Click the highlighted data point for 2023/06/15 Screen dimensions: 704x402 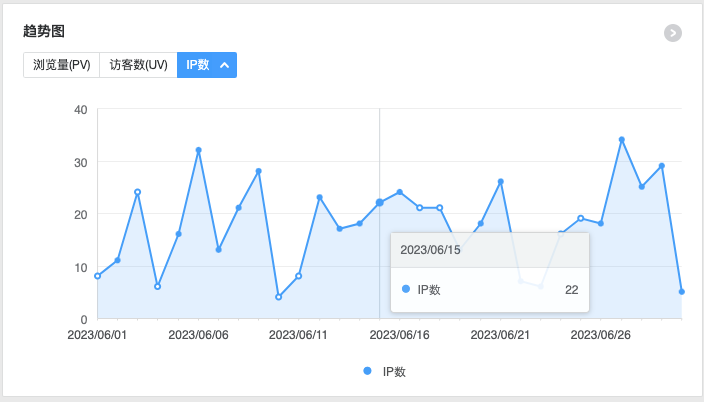tap(379, 203)
